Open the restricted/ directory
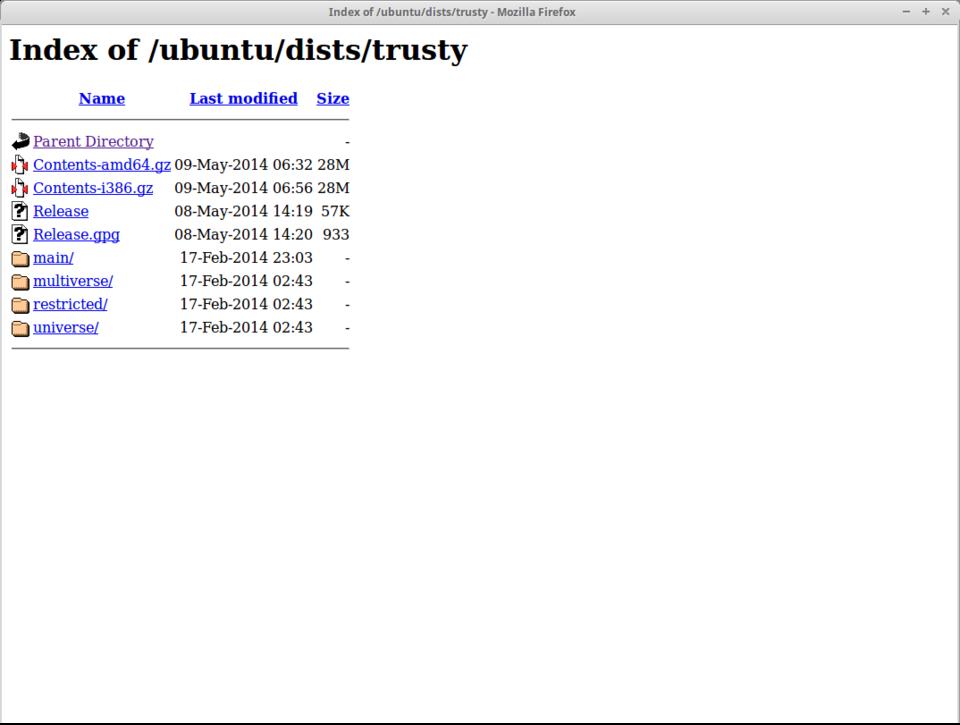 click(x=70, y=304)
